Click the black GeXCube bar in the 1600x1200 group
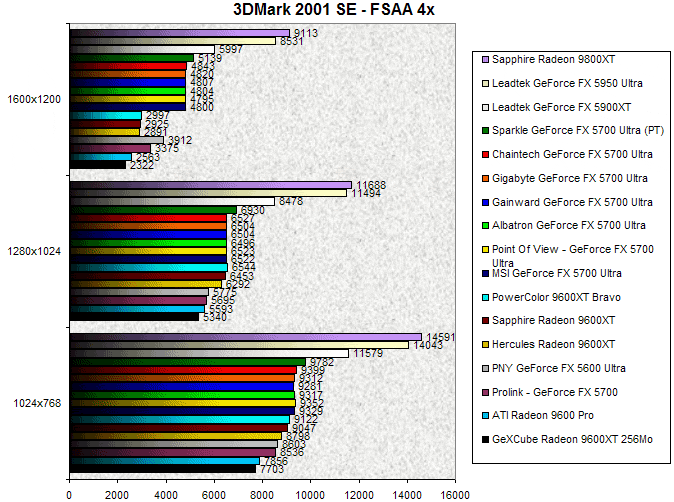 coord(98,165)
